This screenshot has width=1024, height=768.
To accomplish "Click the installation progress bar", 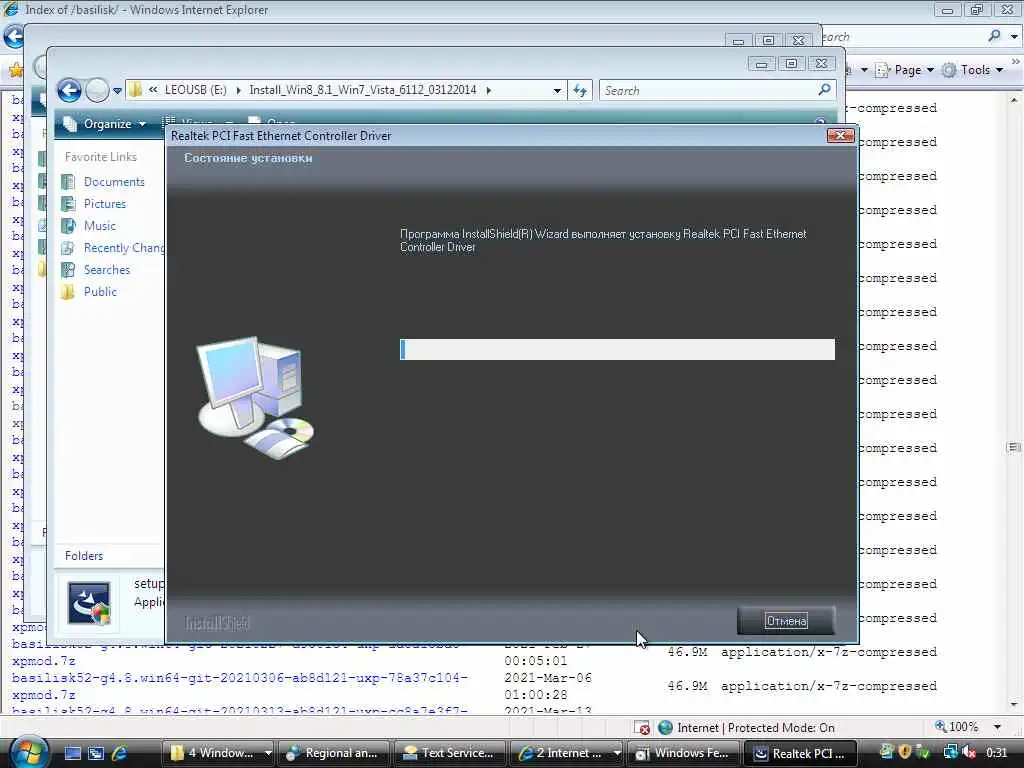I will pyautogui.click(x=617, y=349).
